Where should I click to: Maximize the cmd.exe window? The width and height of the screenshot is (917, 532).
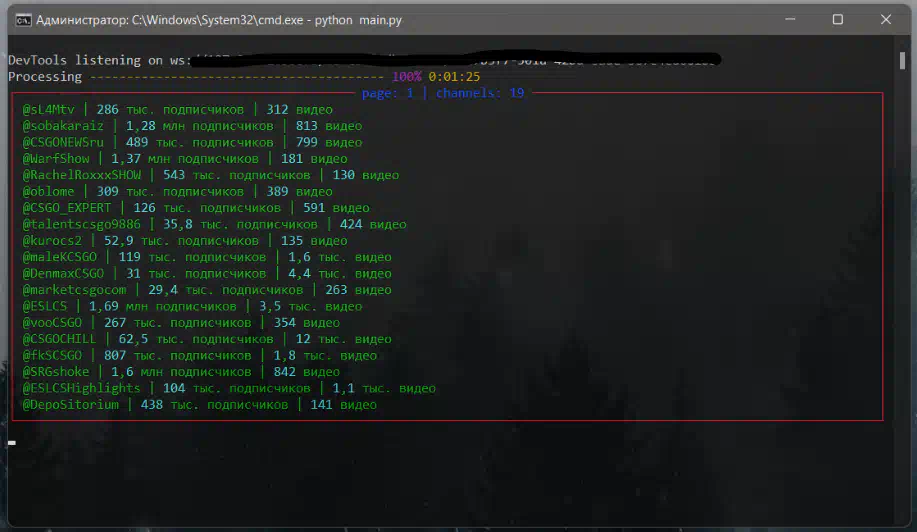click(837, 19)
